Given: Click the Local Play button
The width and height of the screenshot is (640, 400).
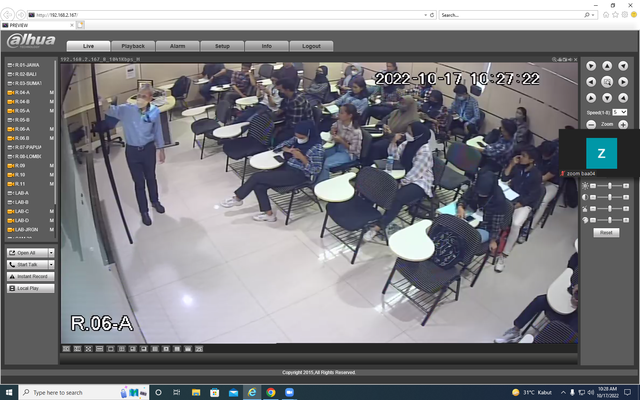Looking at the screenshot, I should (31, 288).
